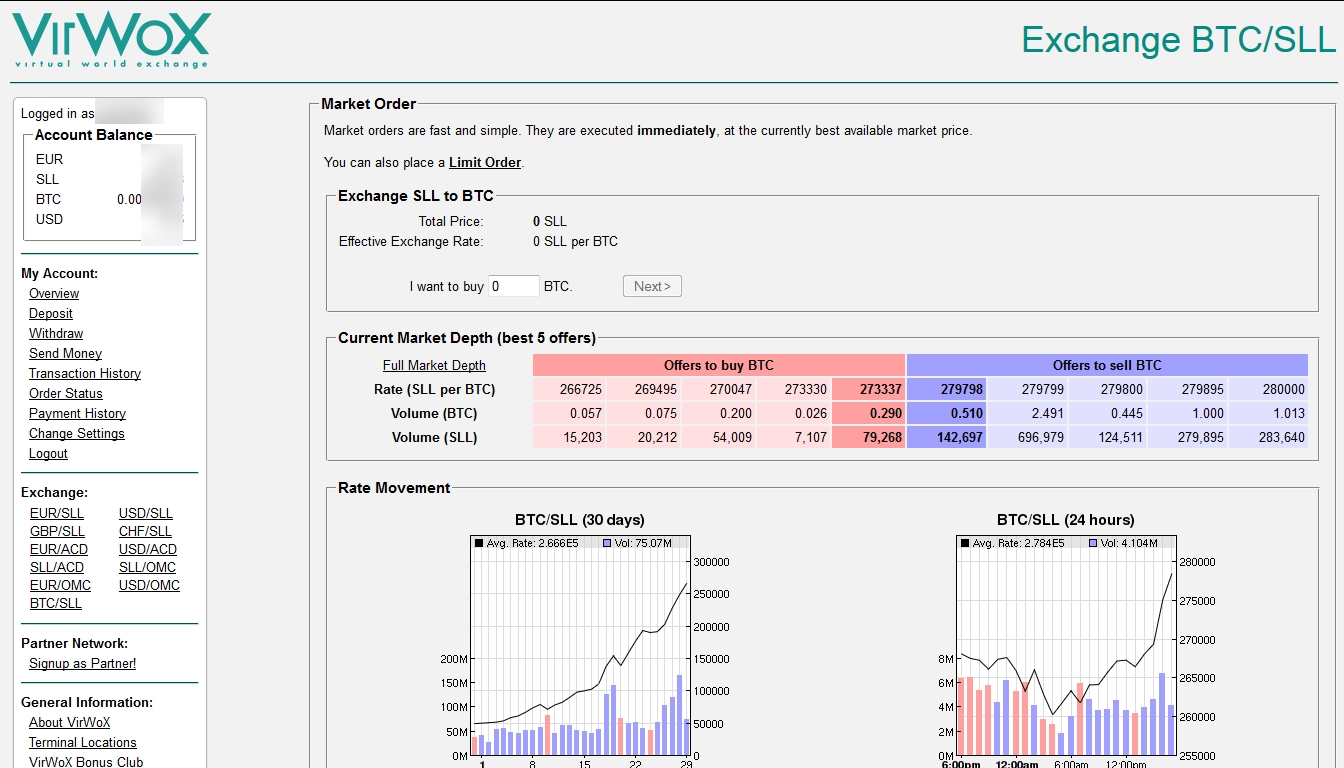Click SLL volume 79,268
This screenshot has width=1344, height=768.
point(868,437)
